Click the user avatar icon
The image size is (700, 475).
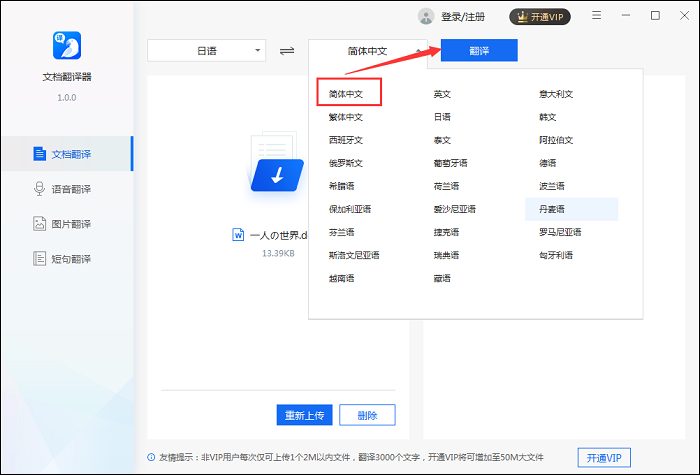(x=426, y=17)
